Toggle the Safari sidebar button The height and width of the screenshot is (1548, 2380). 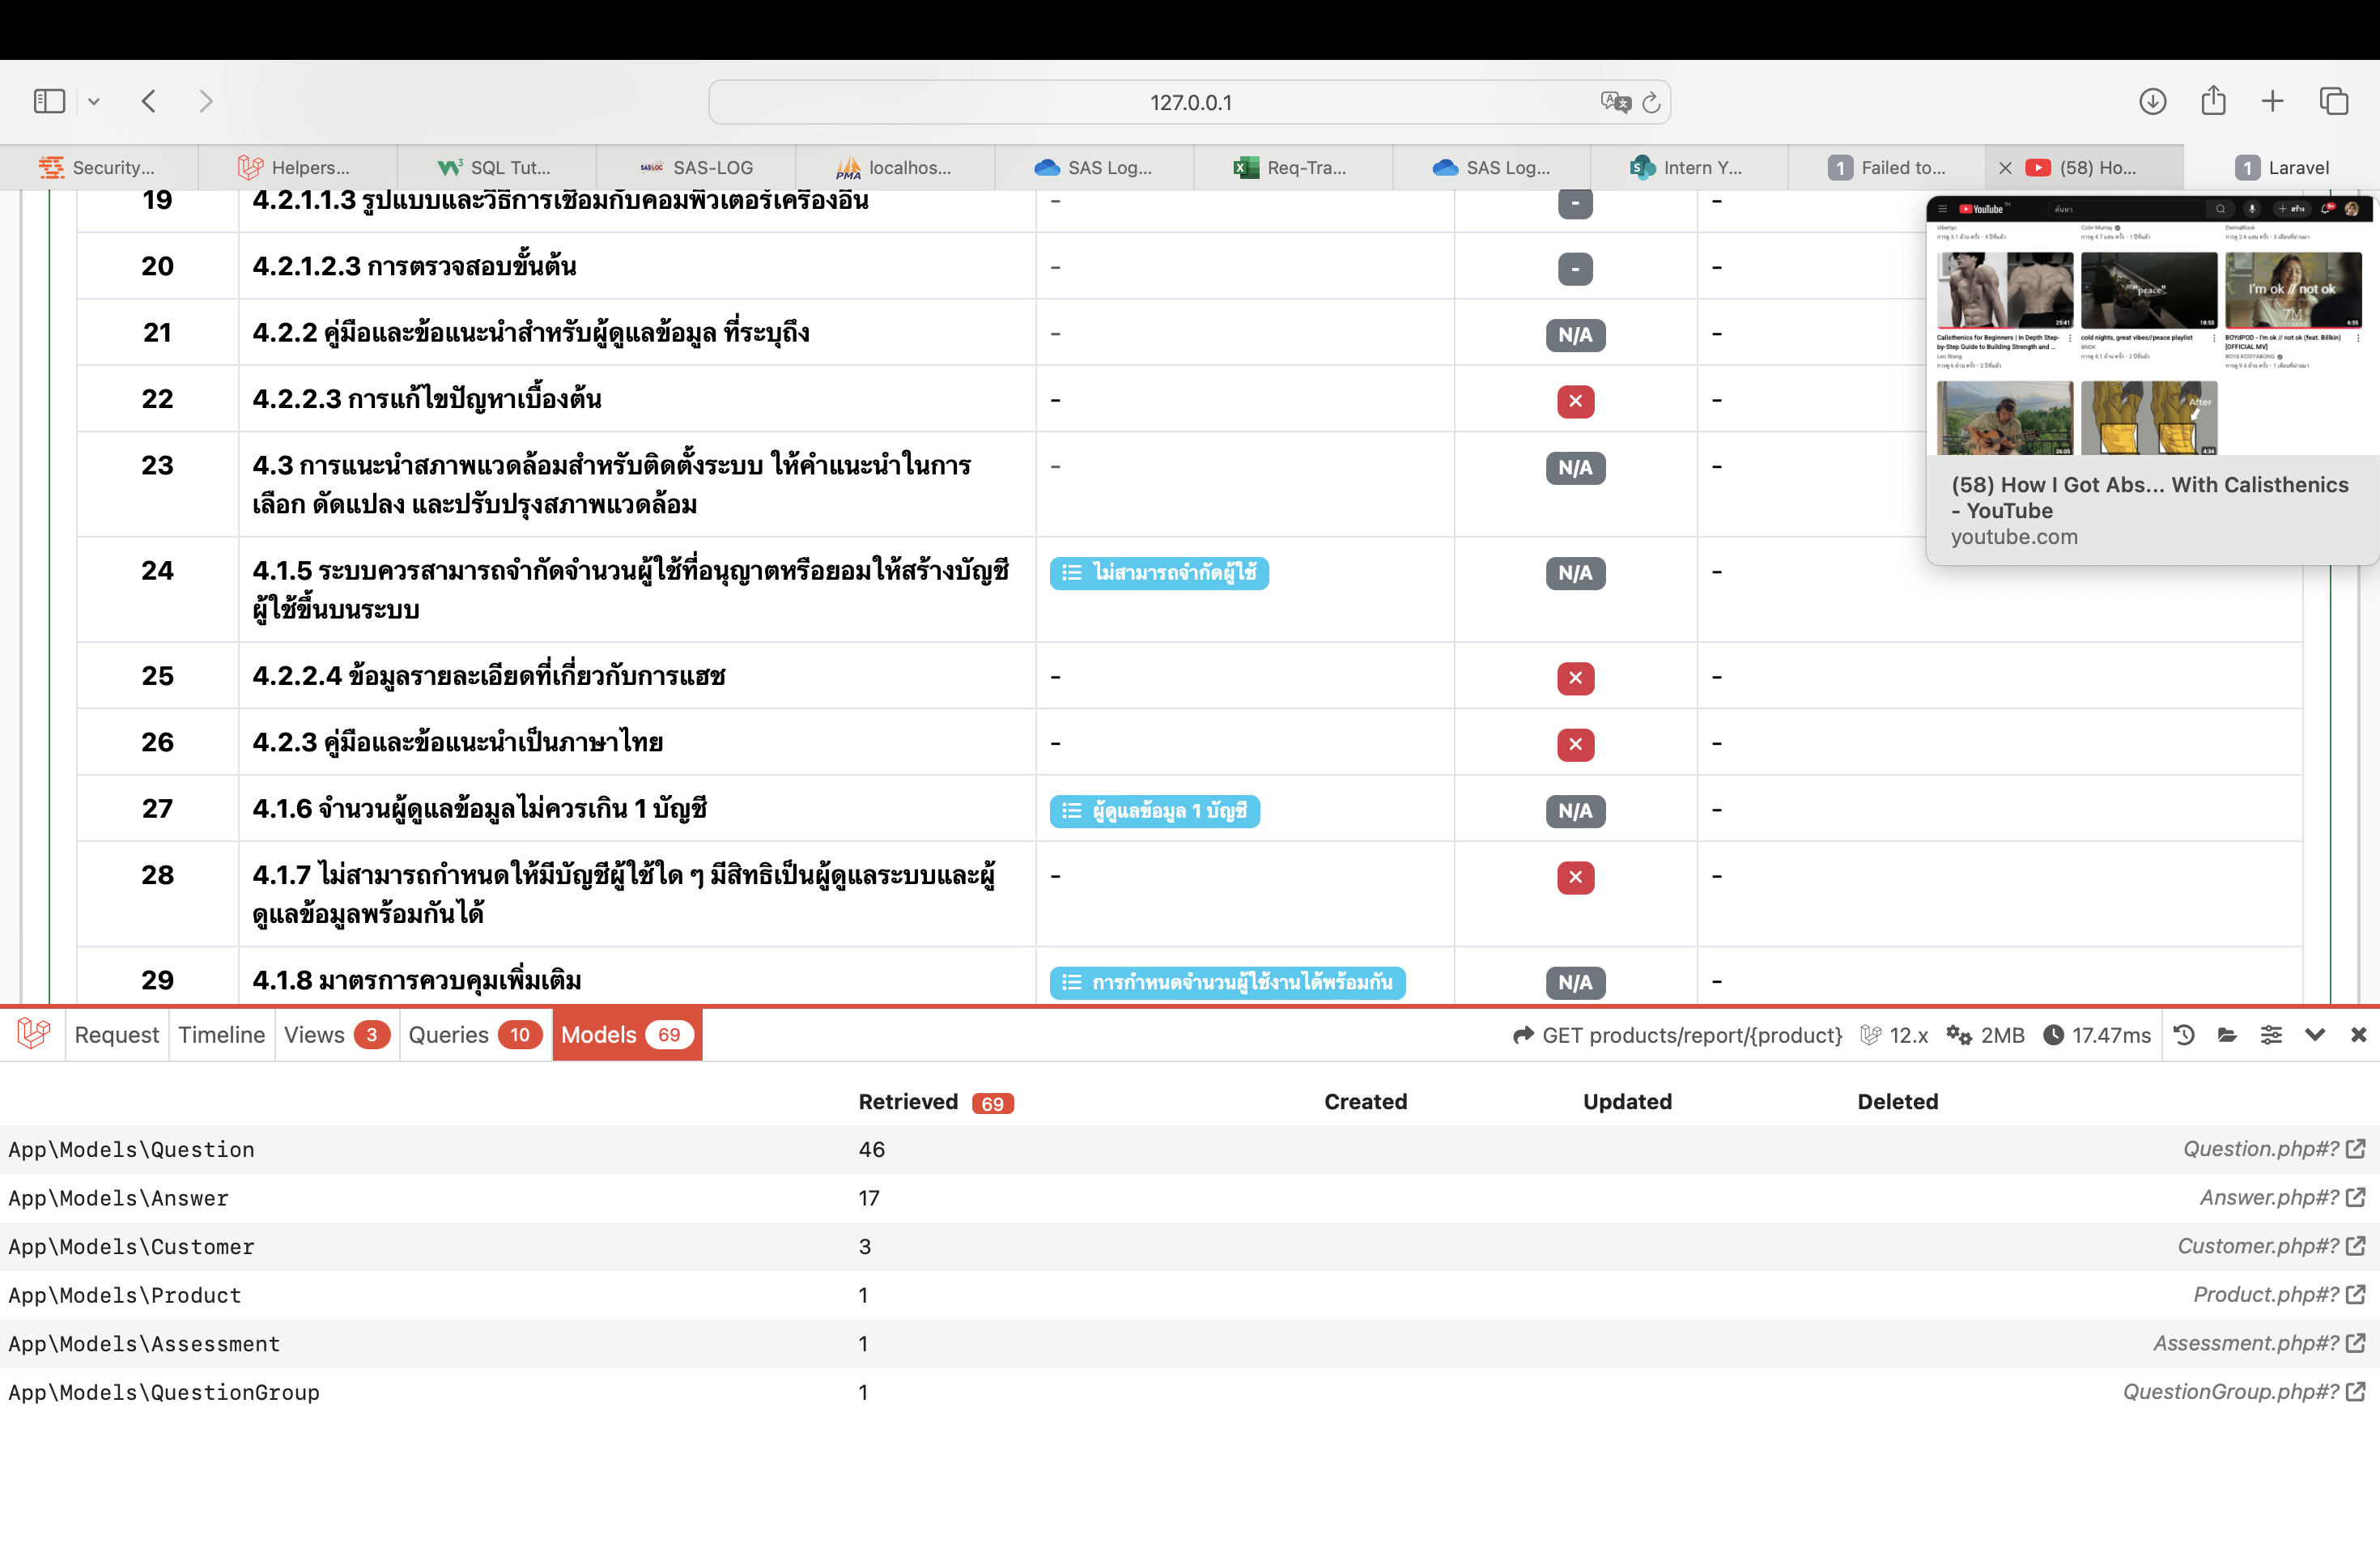tap(49, 101)
